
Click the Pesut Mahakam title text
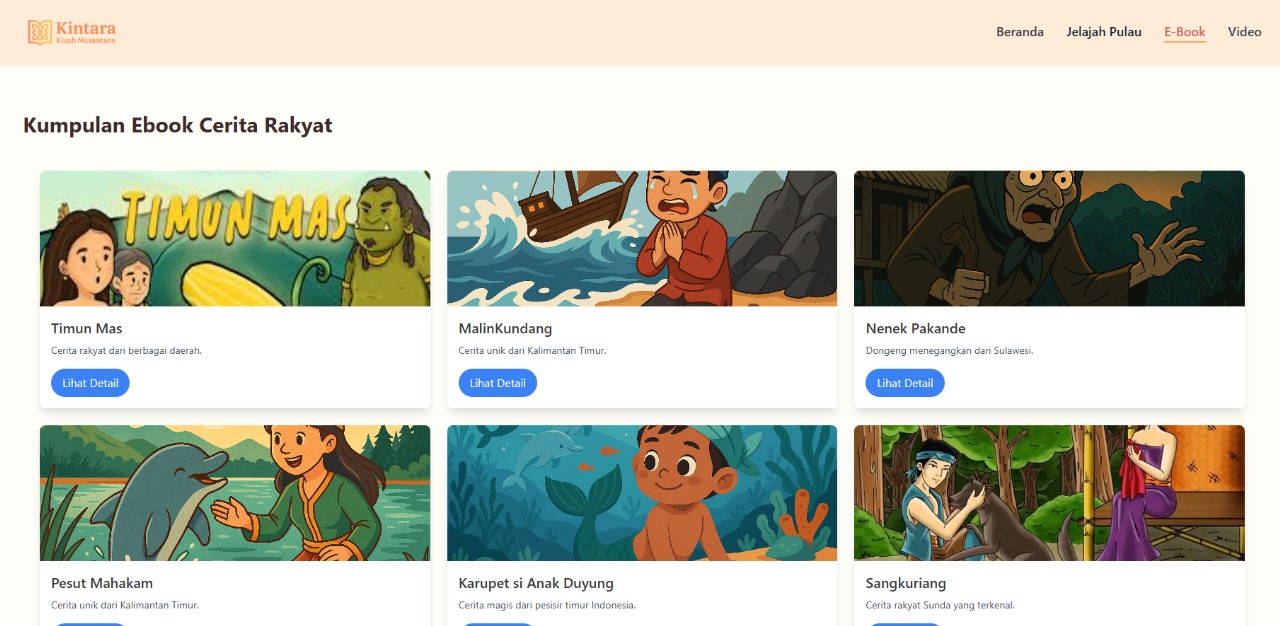(x=102, y=583)
